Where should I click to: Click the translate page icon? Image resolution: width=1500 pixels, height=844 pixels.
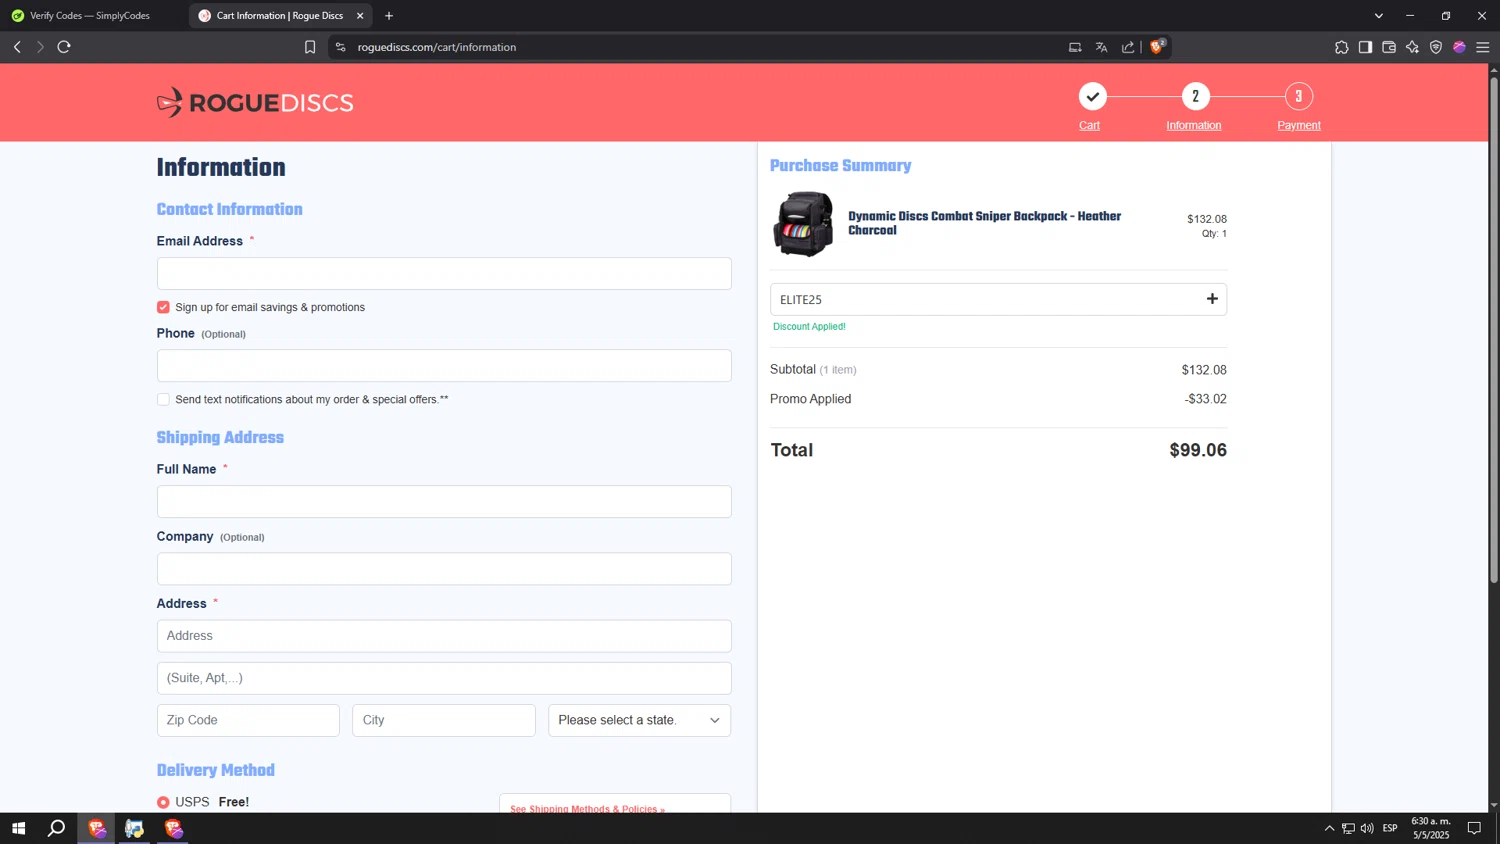1101,47
